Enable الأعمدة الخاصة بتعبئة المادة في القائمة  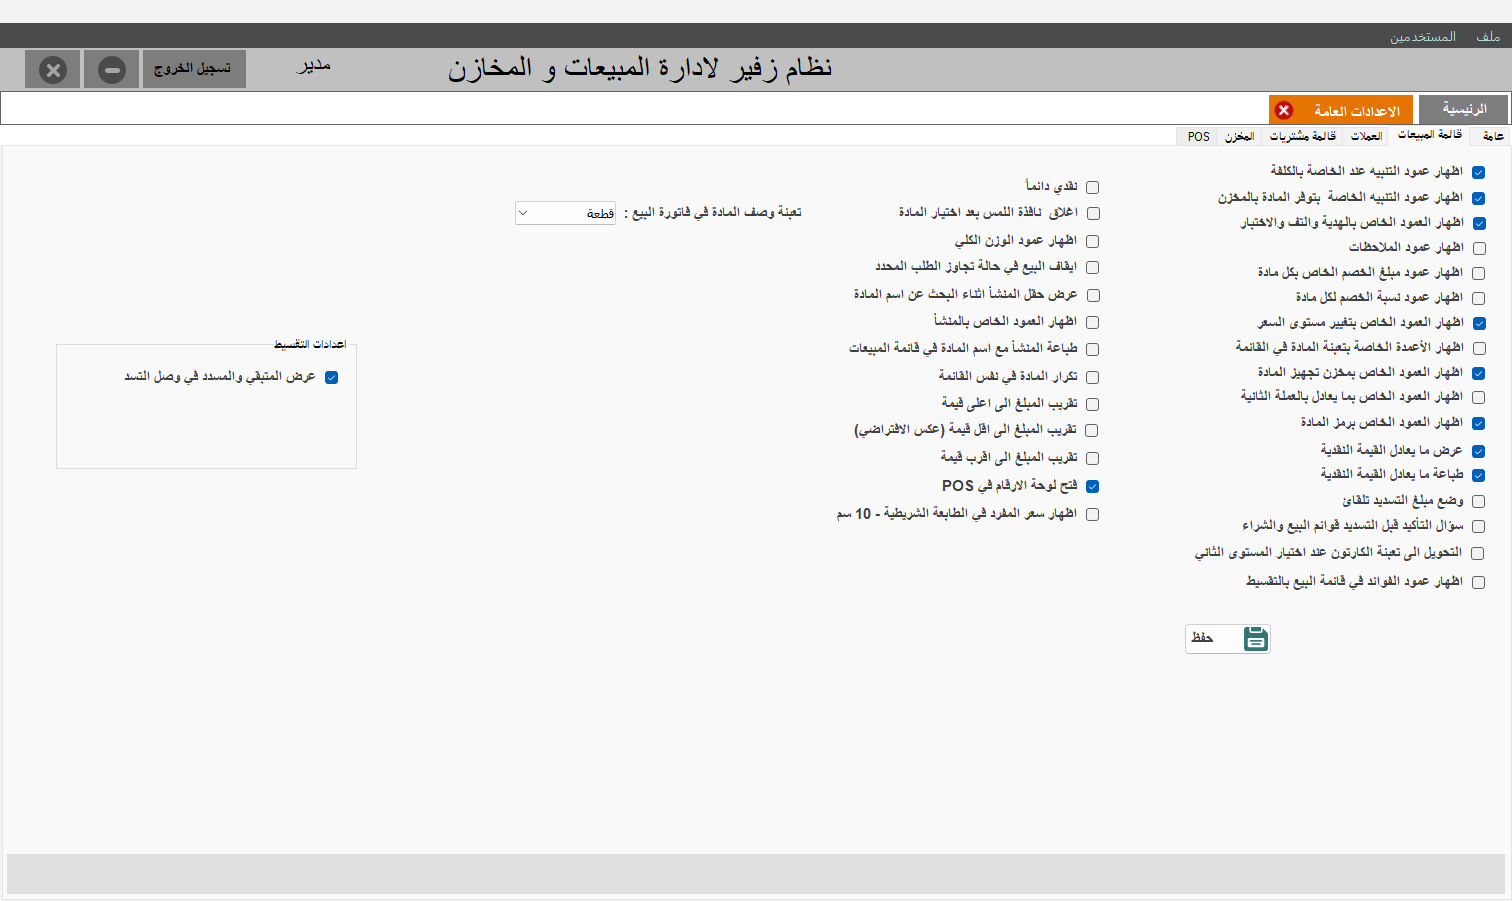1478,348
